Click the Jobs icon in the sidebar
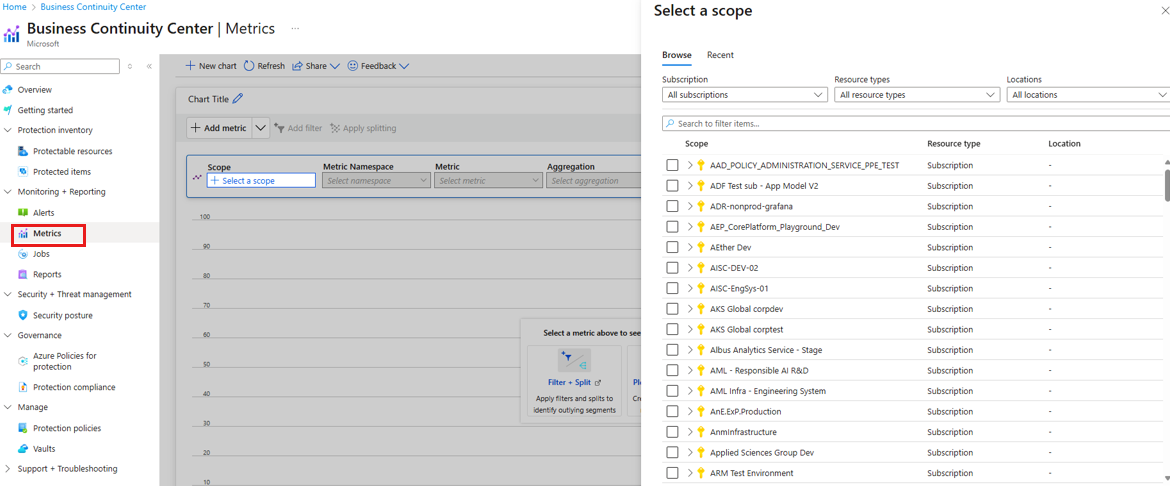1170x486 pixels. pos(23,254)
